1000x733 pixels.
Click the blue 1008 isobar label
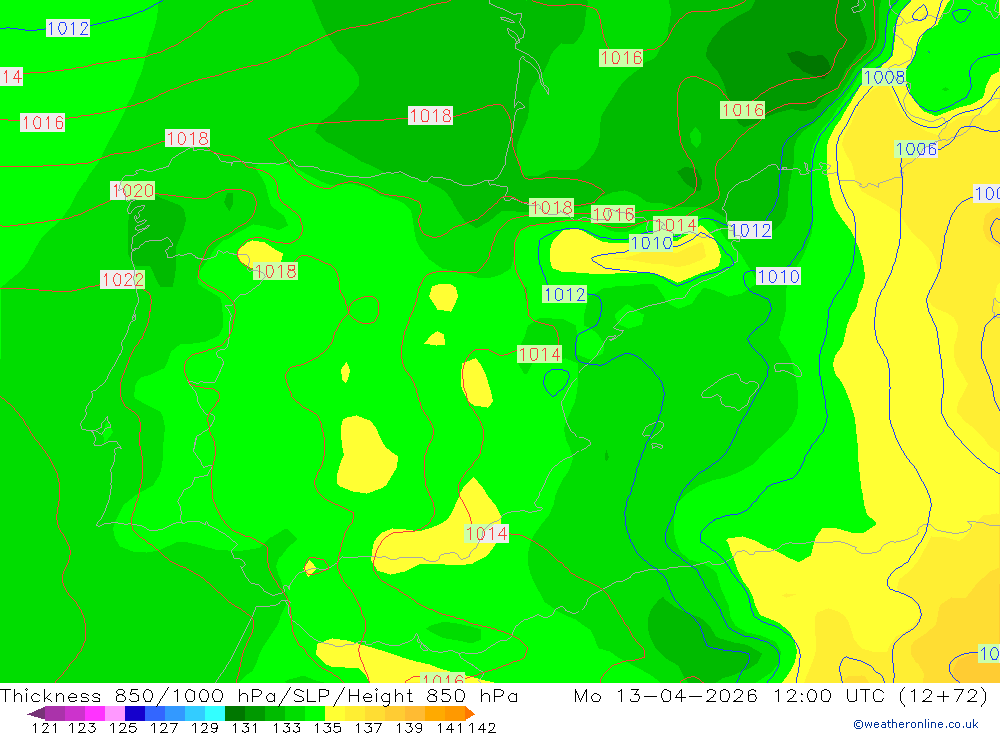coord(884,77)
